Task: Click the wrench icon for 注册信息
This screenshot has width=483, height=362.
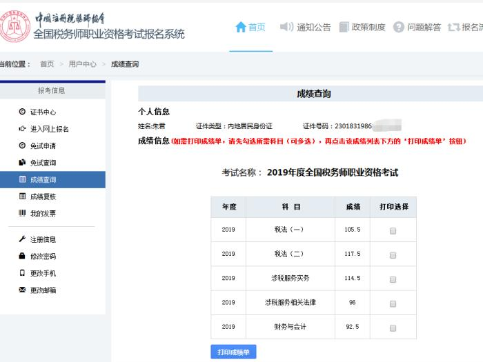Action: 22,239
